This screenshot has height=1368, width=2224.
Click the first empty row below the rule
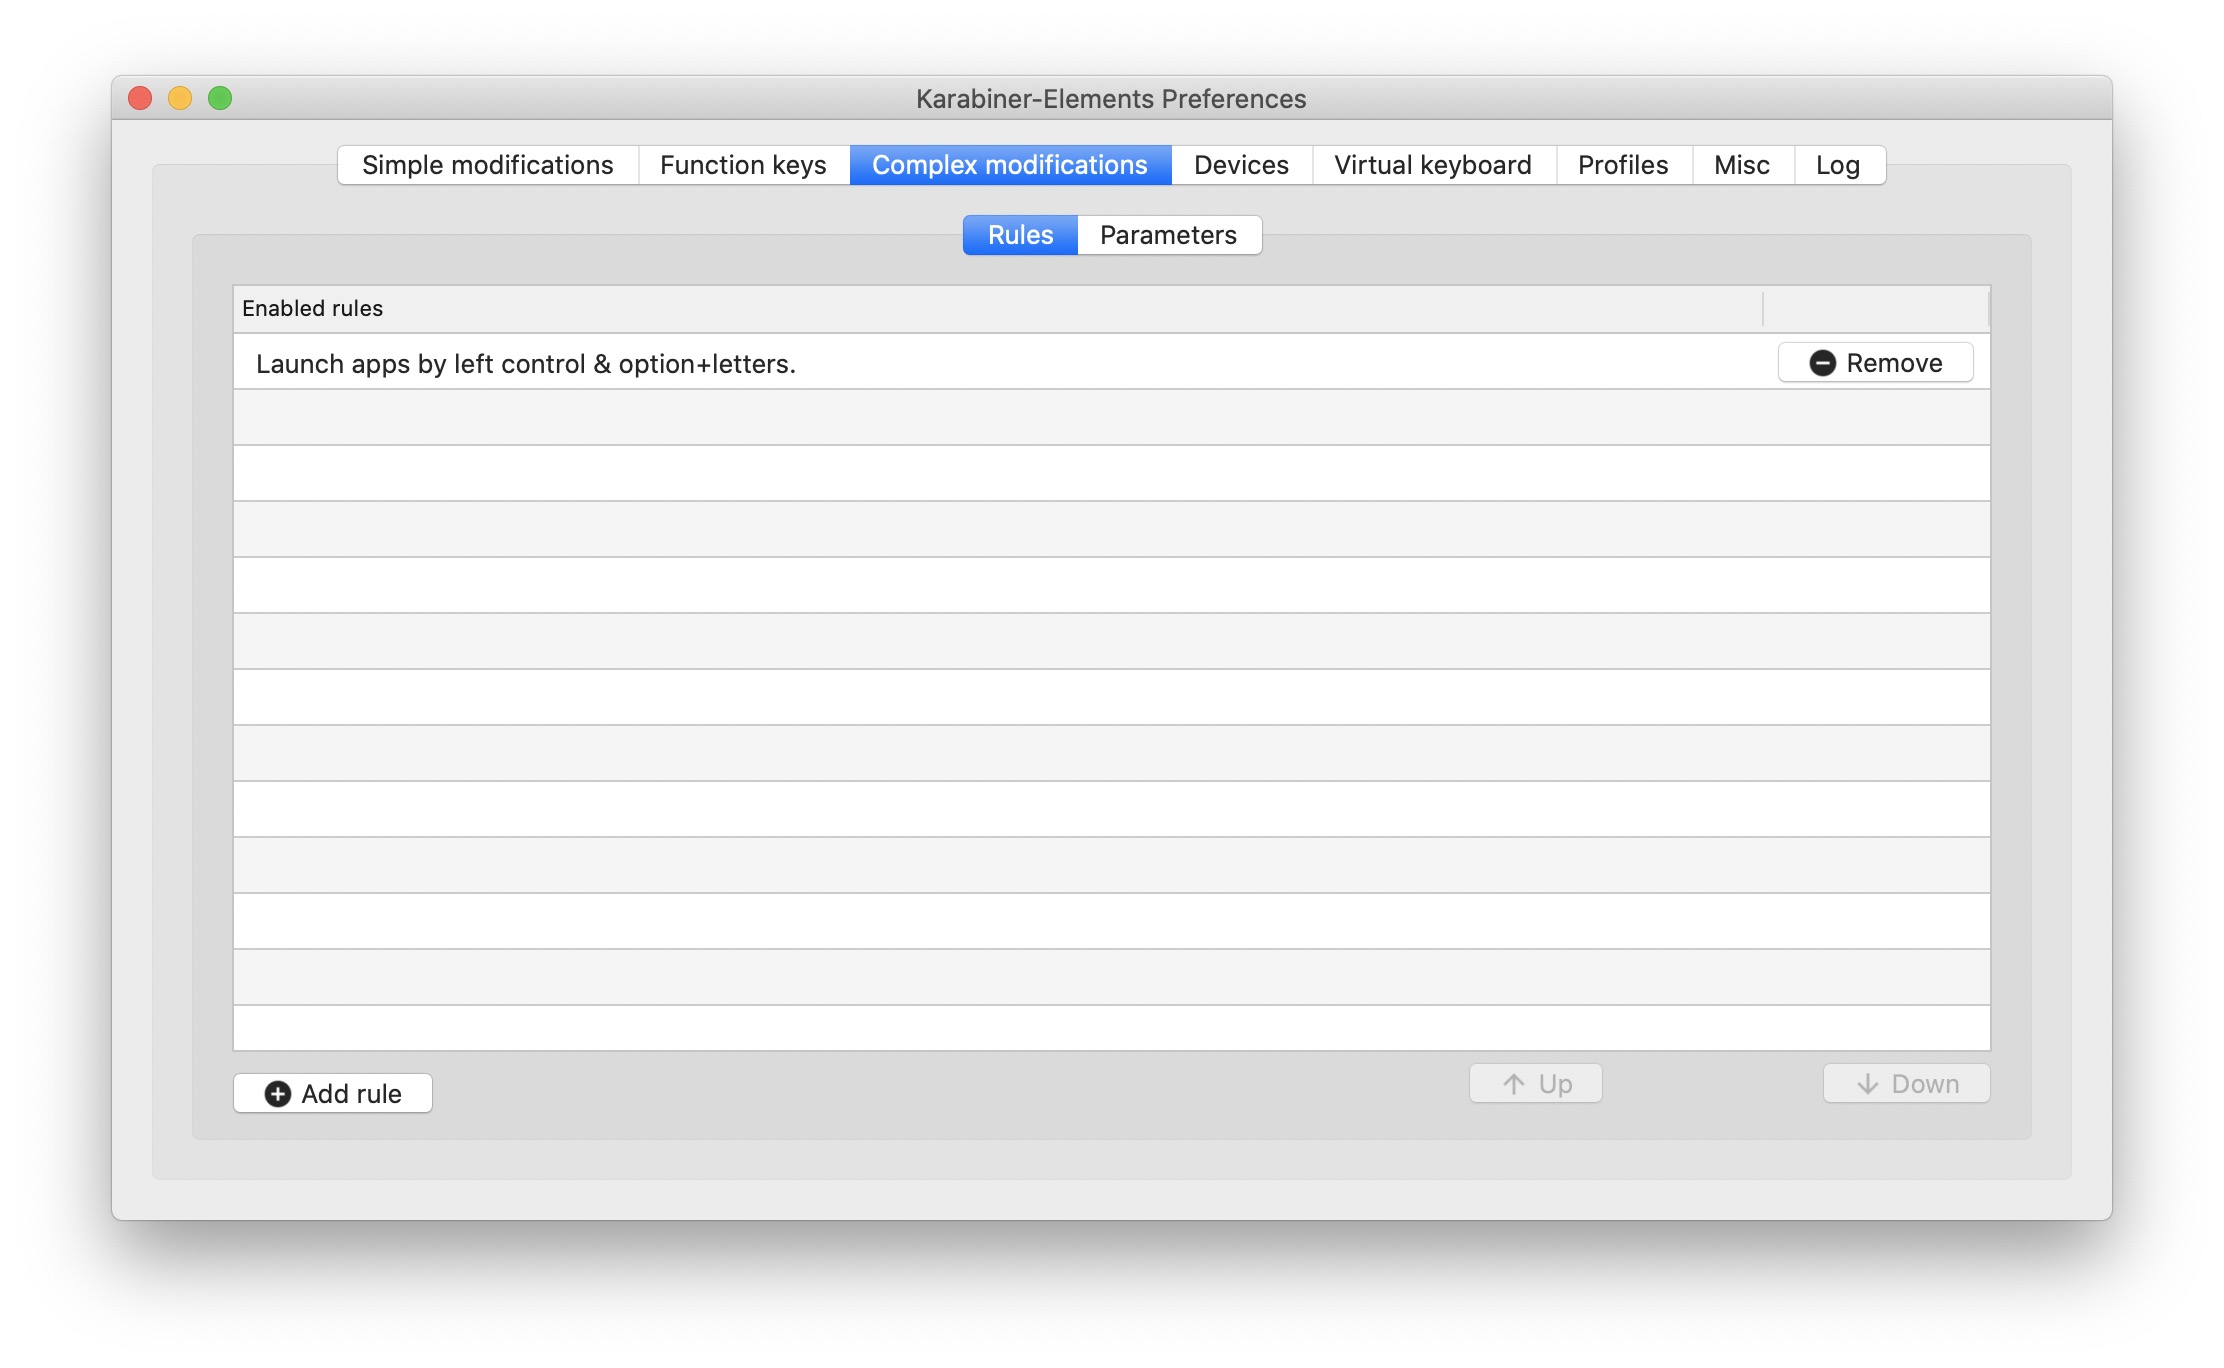[1000, 417]
